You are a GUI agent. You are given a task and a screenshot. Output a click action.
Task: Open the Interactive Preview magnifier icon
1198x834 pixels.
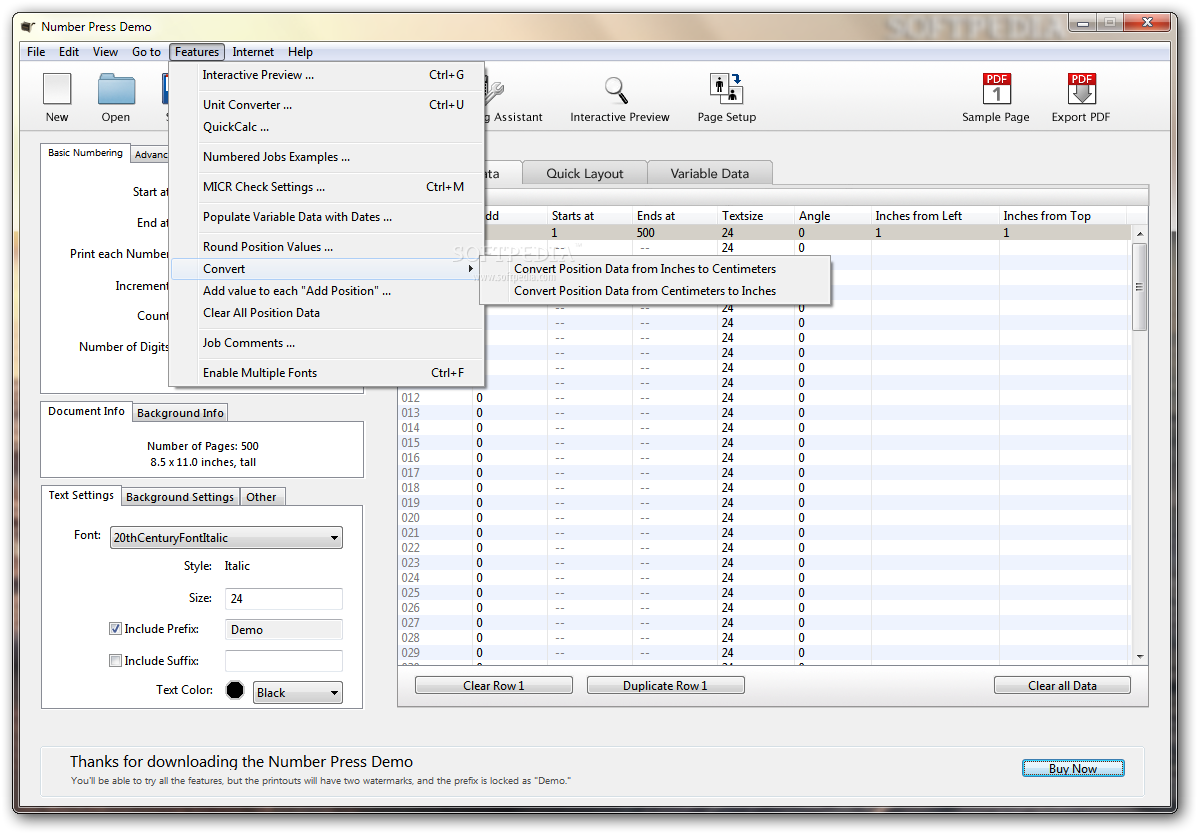pos(617,90)
